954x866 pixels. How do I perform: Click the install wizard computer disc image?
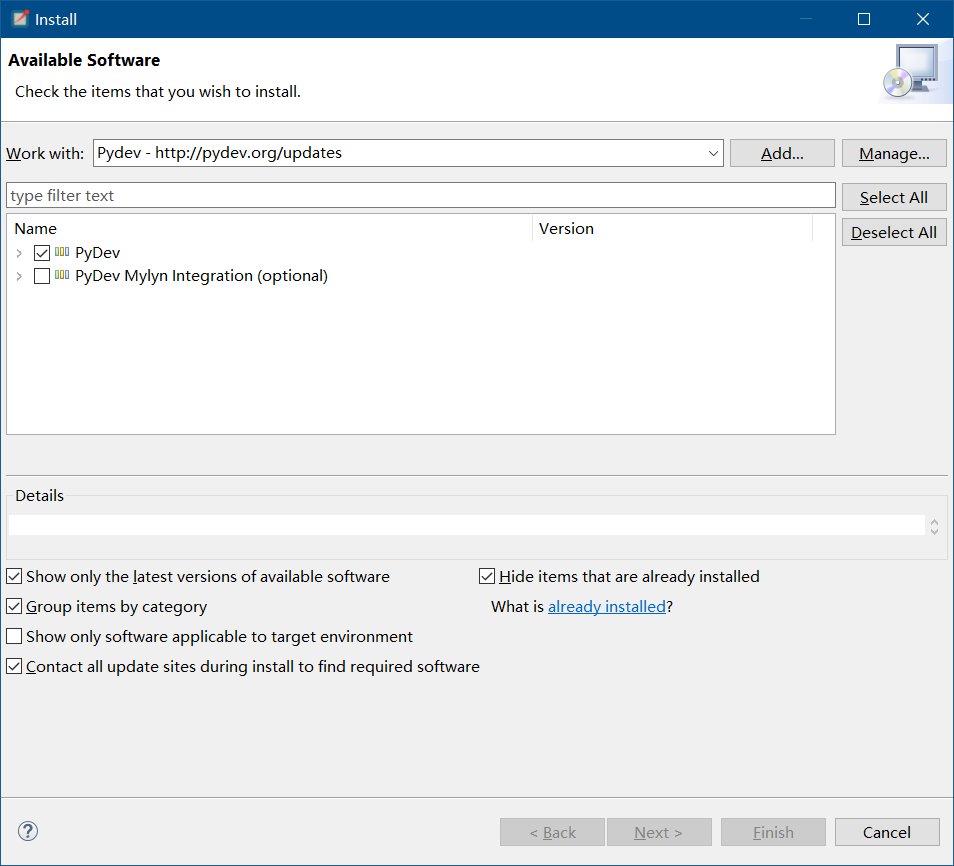pos(911,72)
